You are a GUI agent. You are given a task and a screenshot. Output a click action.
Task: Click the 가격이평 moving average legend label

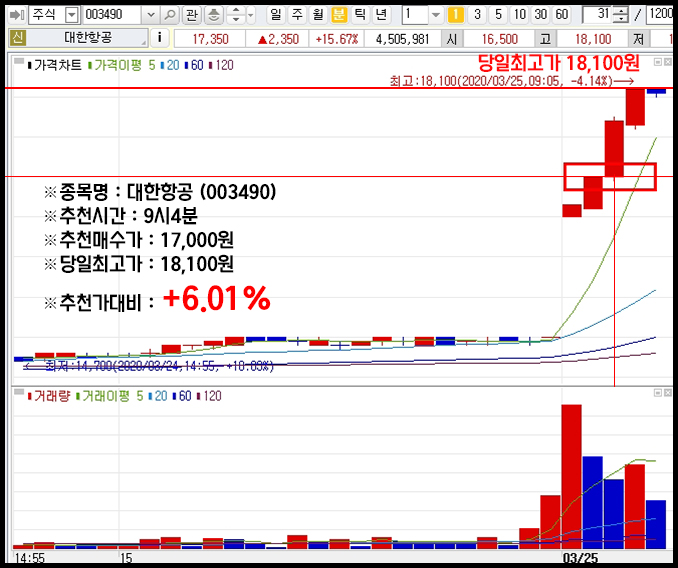click(x=118, y=65)
